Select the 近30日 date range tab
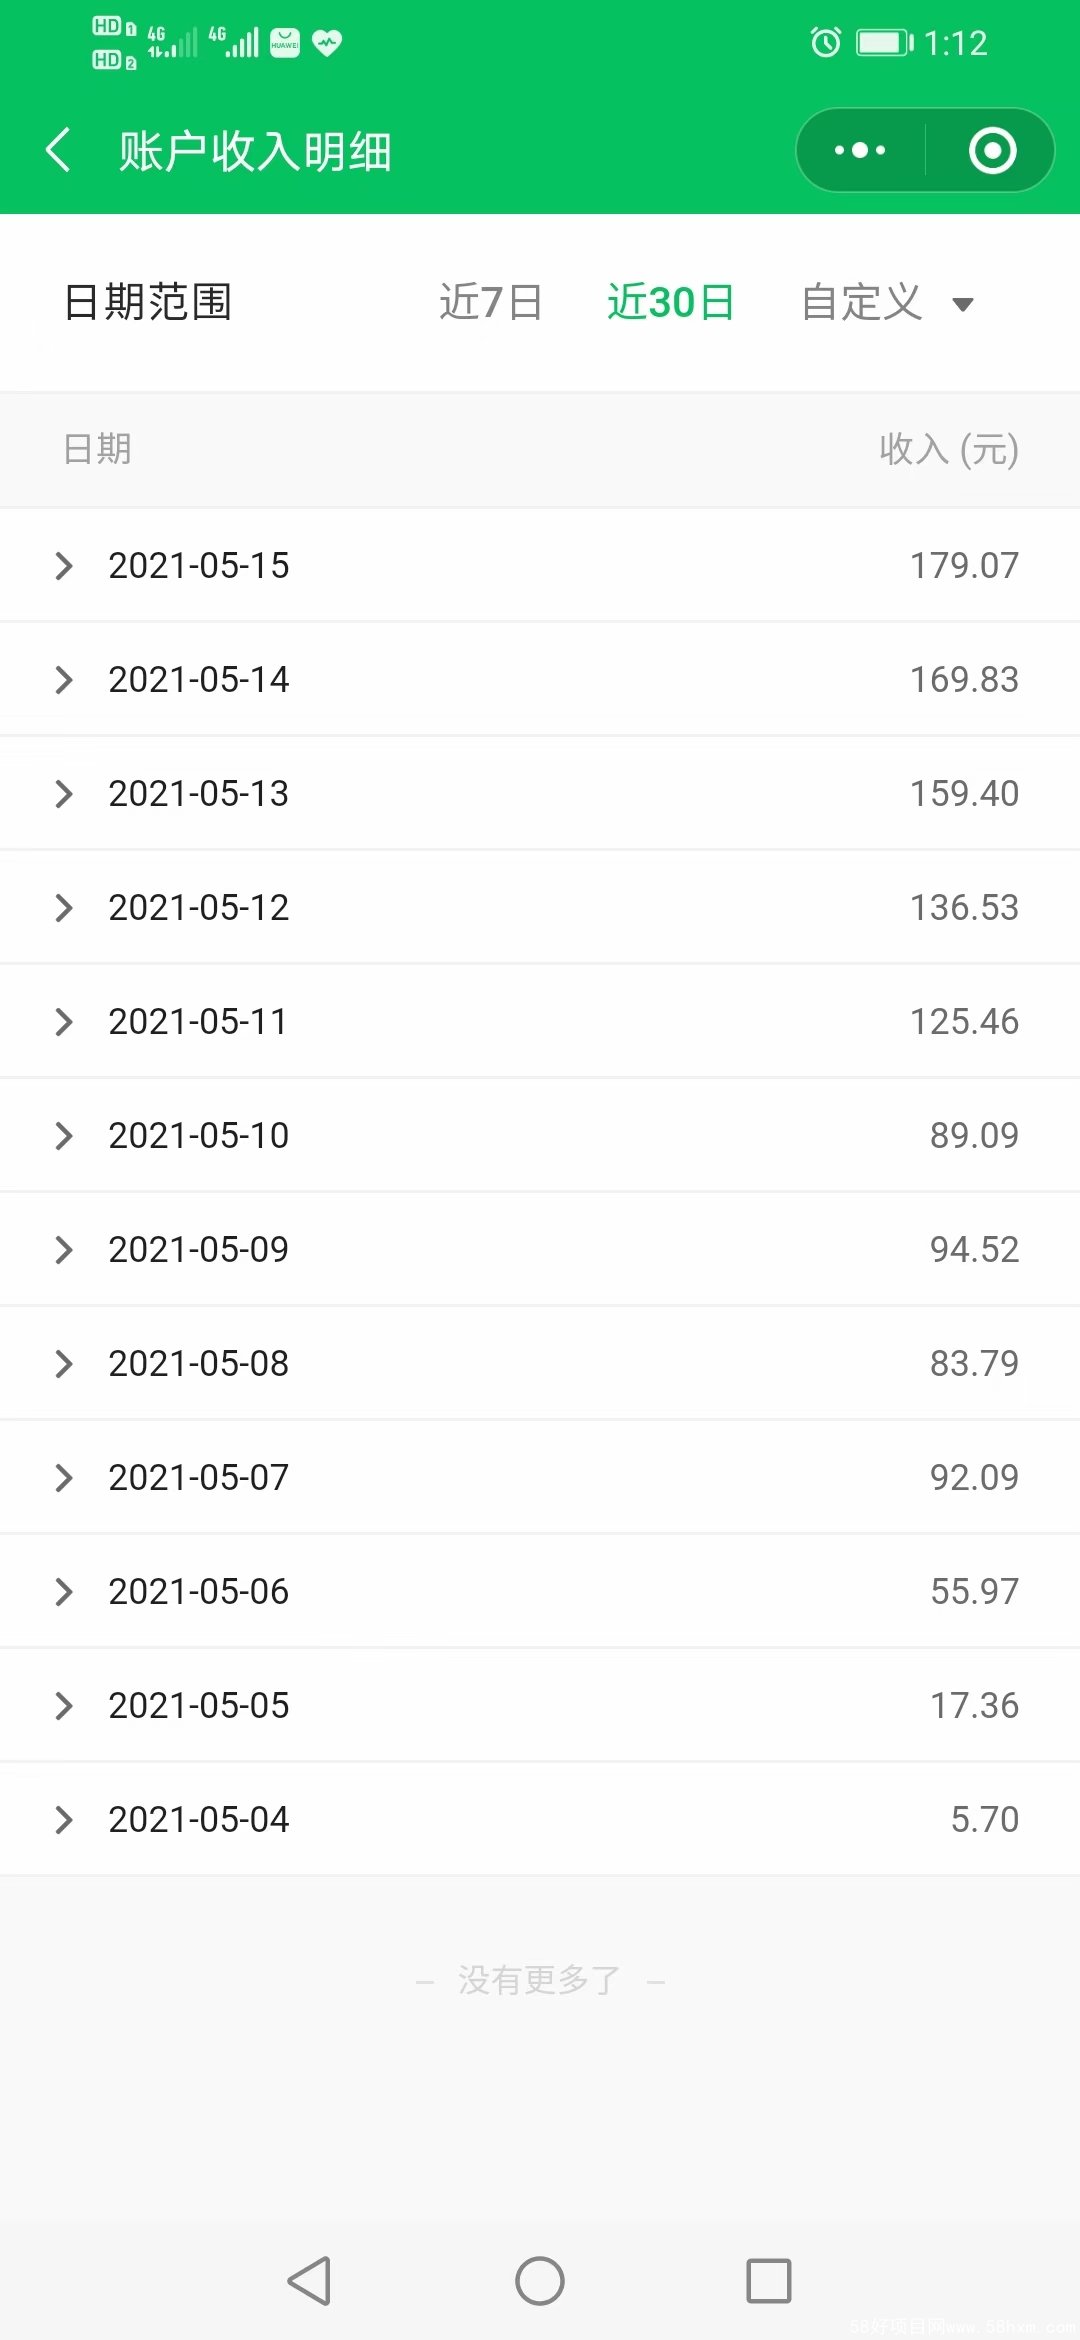This screenshot has height=2340, width=1080. point(671,302)
